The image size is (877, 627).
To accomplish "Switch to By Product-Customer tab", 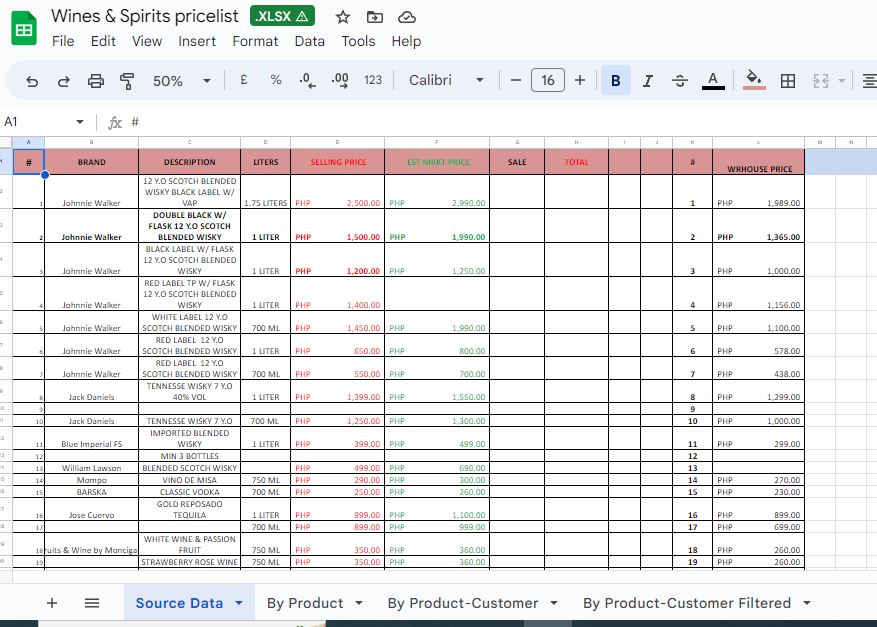I will 463,603.
